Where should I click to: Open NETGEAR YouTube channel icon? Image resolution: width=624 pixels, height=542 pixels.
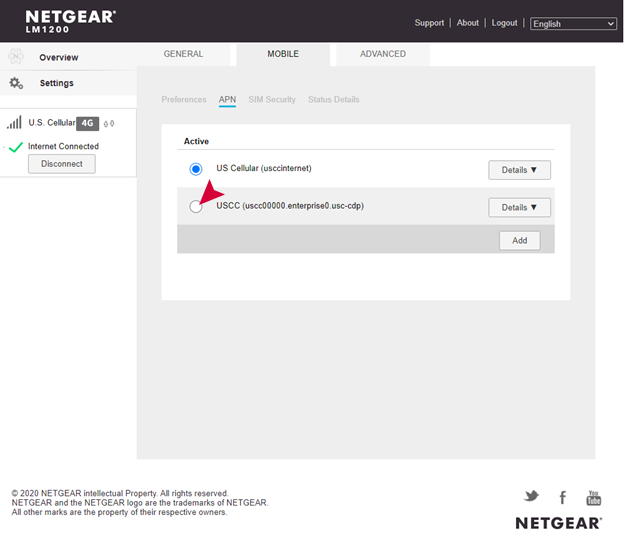point(593,498)
